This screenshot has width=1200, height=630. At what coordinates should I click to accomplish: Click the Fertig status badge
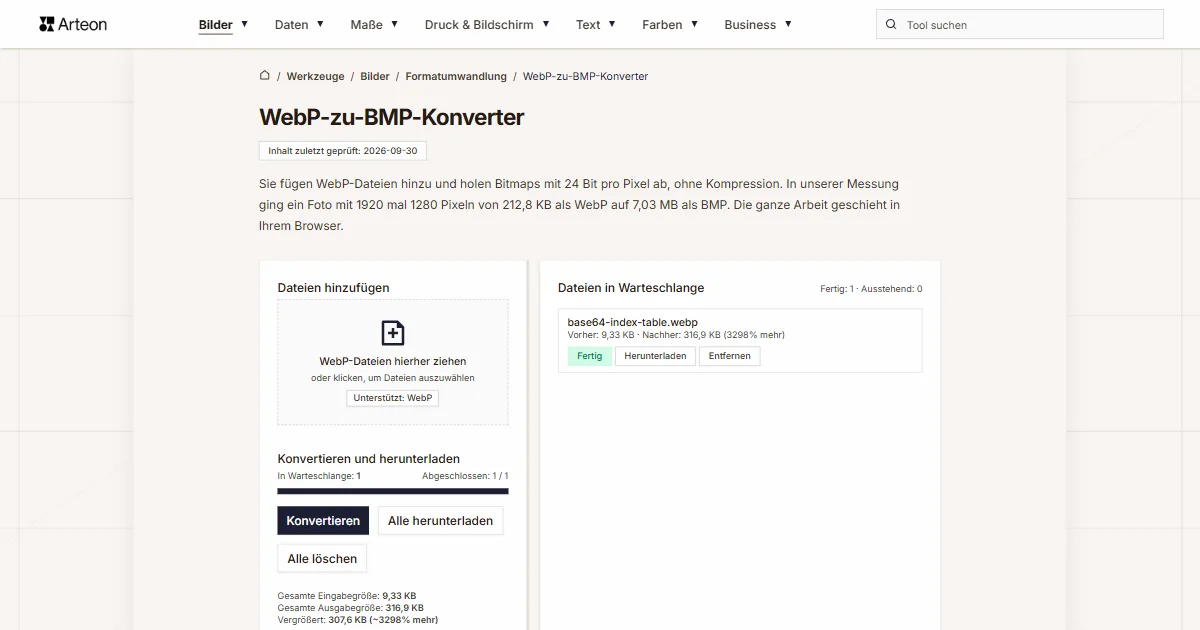point(589,356)
